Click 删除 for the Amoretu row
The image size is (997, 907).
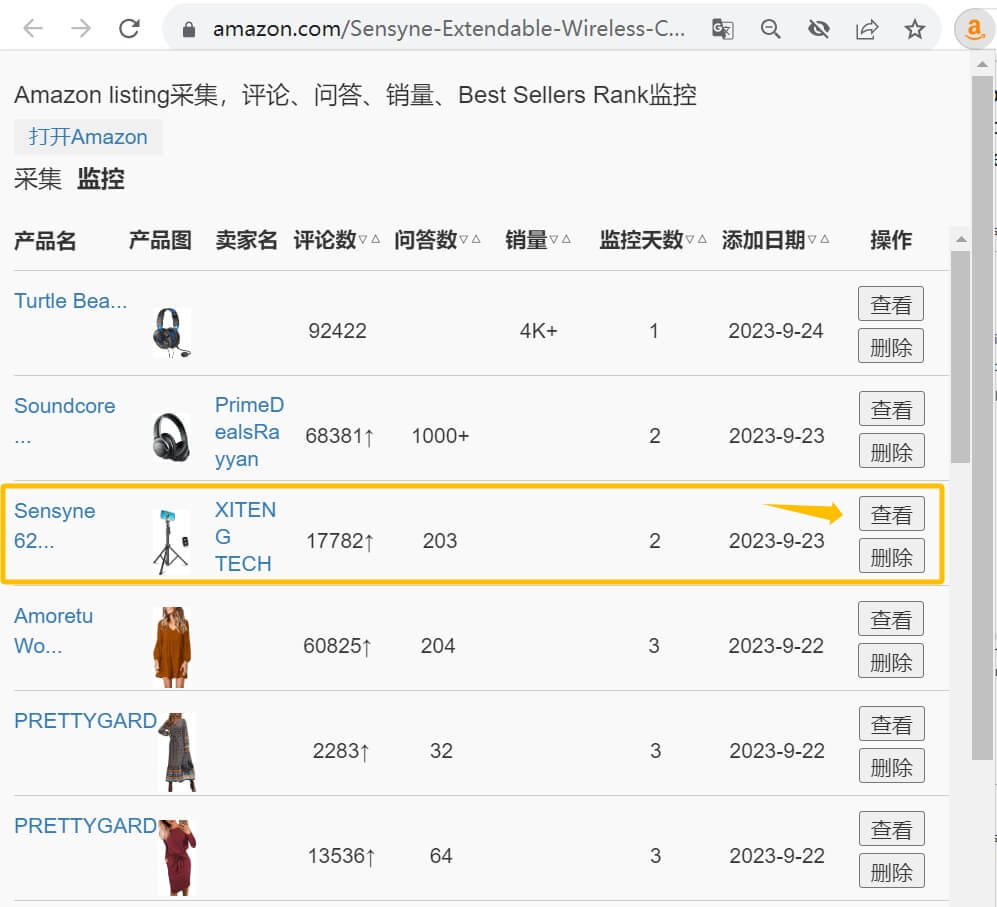pos(891,661)
